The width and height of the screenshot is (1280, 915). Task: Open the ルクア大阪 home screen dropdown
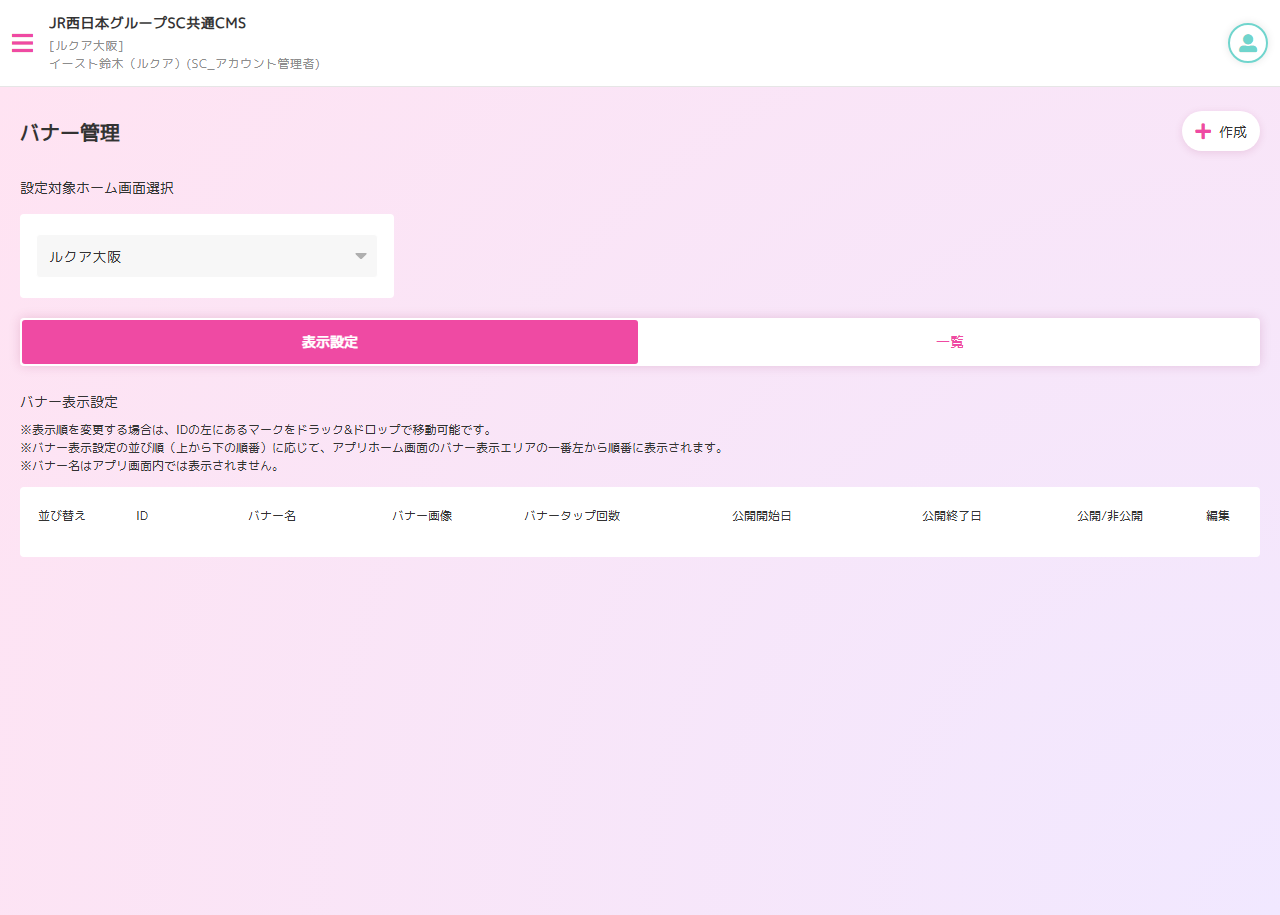point(206,256)
